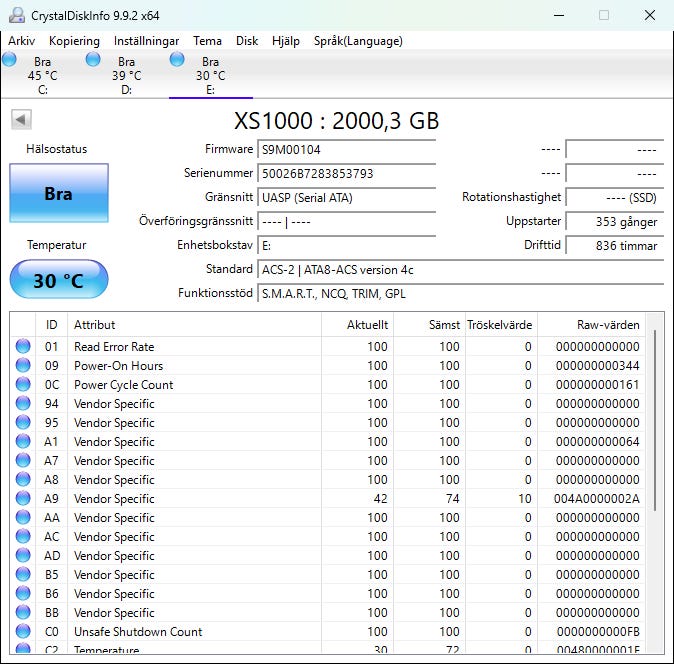Click the Unsafe Shutdown Count attribute name
This screenshot has height=664, width=674.
(x=138, y=631)
